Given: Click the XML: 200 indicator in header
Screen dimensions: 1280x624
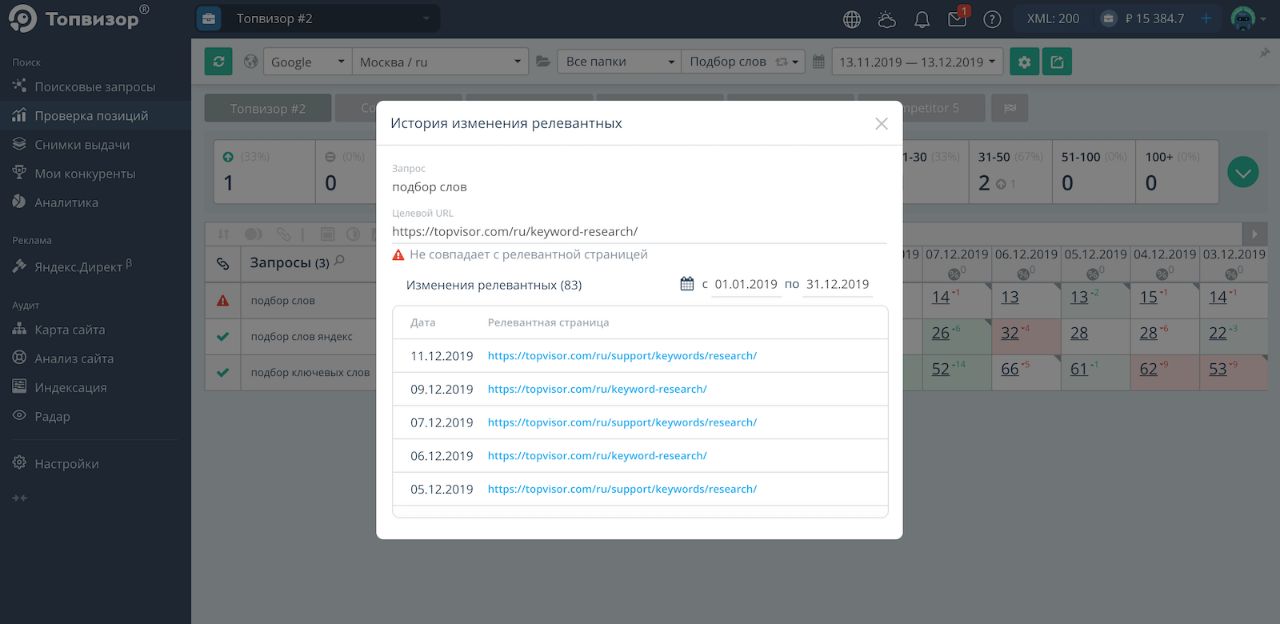Looking at the screenshot, I should click(x=1053, y=18).
